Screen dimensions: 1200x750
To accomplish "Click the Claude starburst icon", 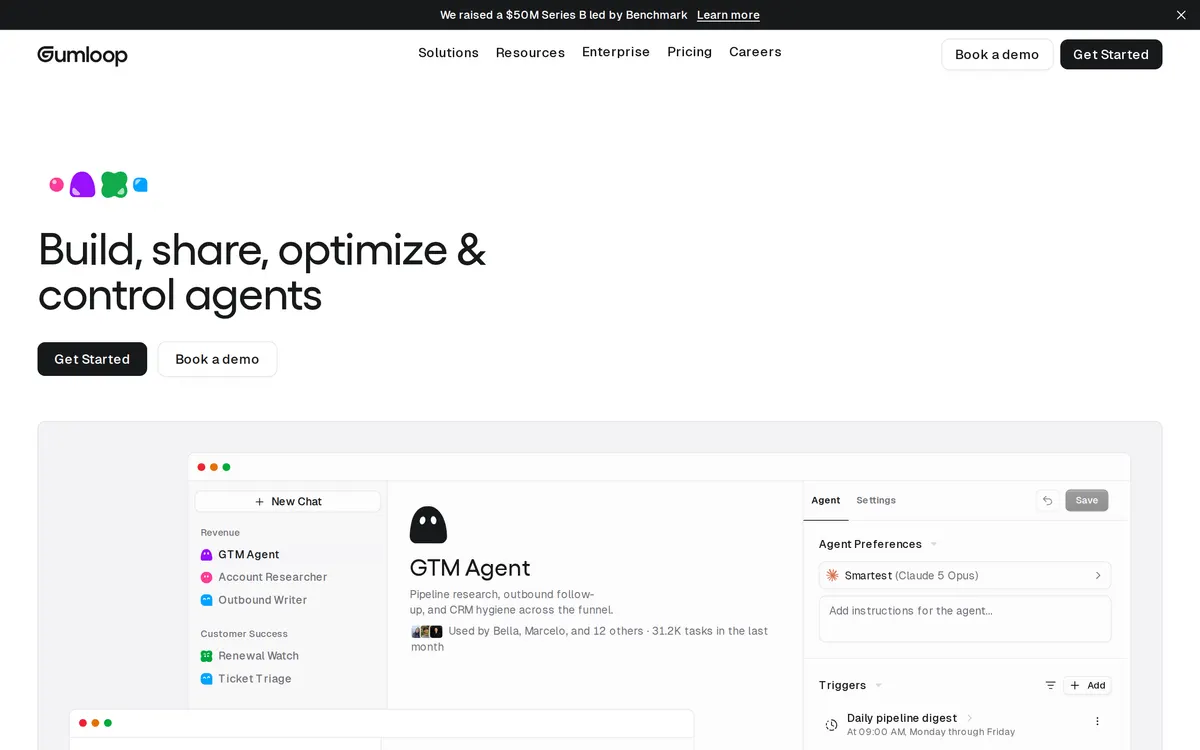I will coord(832,576).
